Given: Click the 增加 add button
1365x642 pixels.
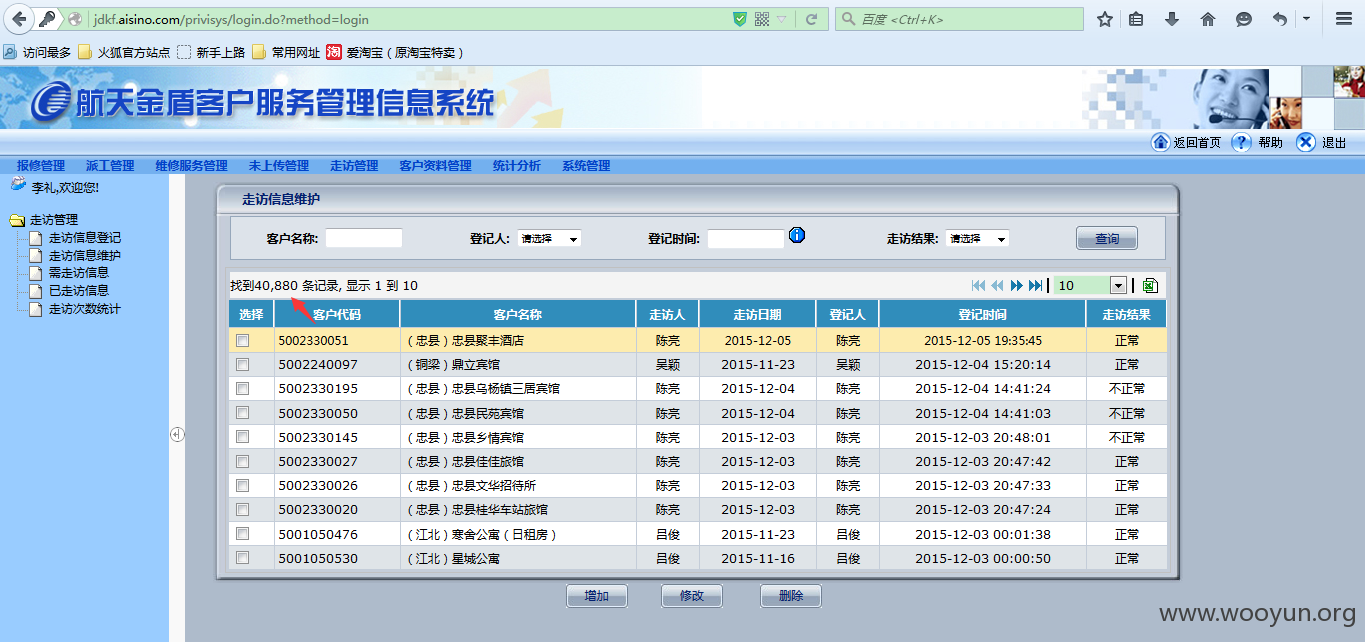Looking at the screenshot, I should (x=597, y=596).
